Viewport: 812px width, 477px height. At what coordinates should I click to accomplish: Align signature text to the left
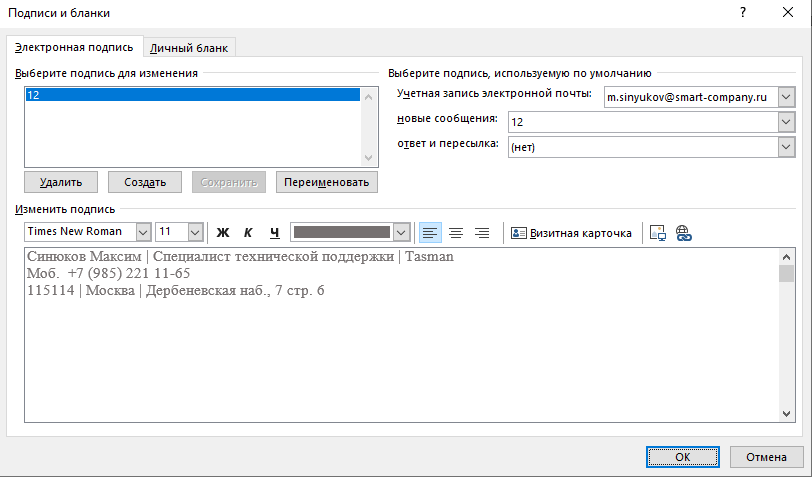[430, 233]
